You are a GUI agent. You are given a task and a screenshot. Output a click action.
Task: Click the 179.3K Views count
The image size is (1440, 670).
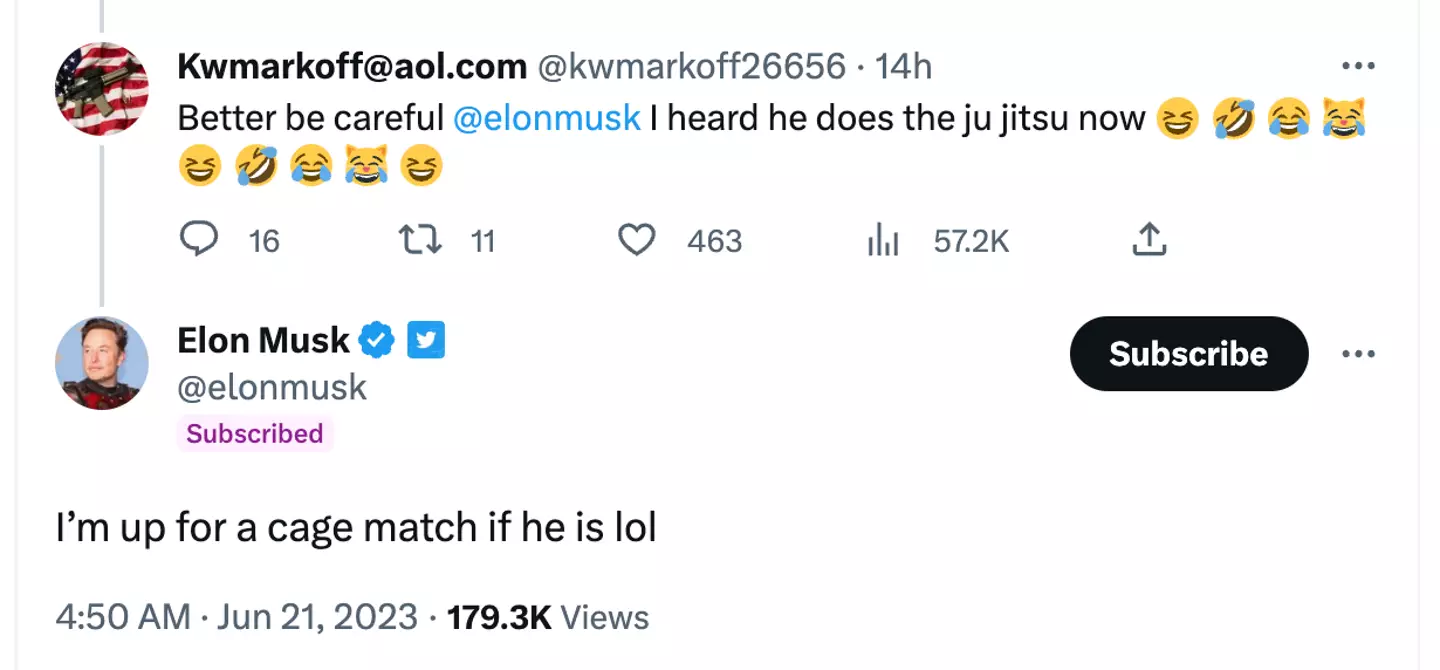[548, 617]
